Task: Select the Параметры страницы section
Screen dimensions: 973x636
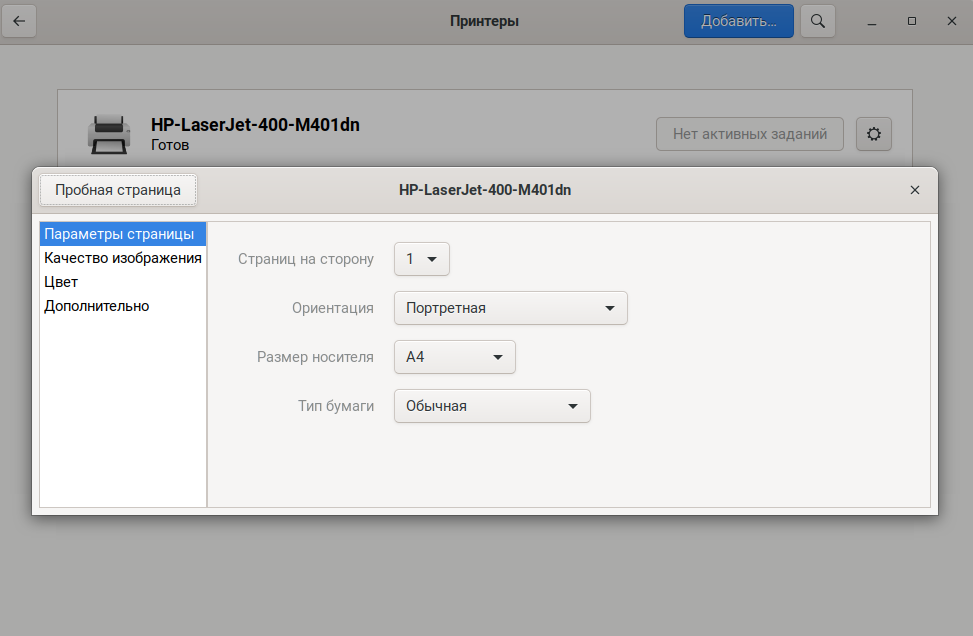Action: [119, 234]
